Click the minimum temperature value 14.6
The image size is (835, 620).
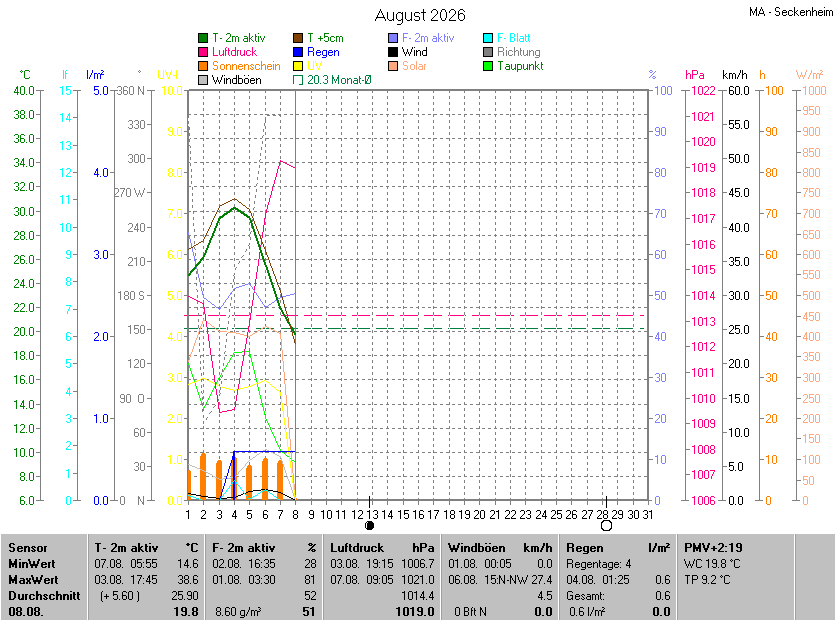pyautogui.click(x=187, y=564)
